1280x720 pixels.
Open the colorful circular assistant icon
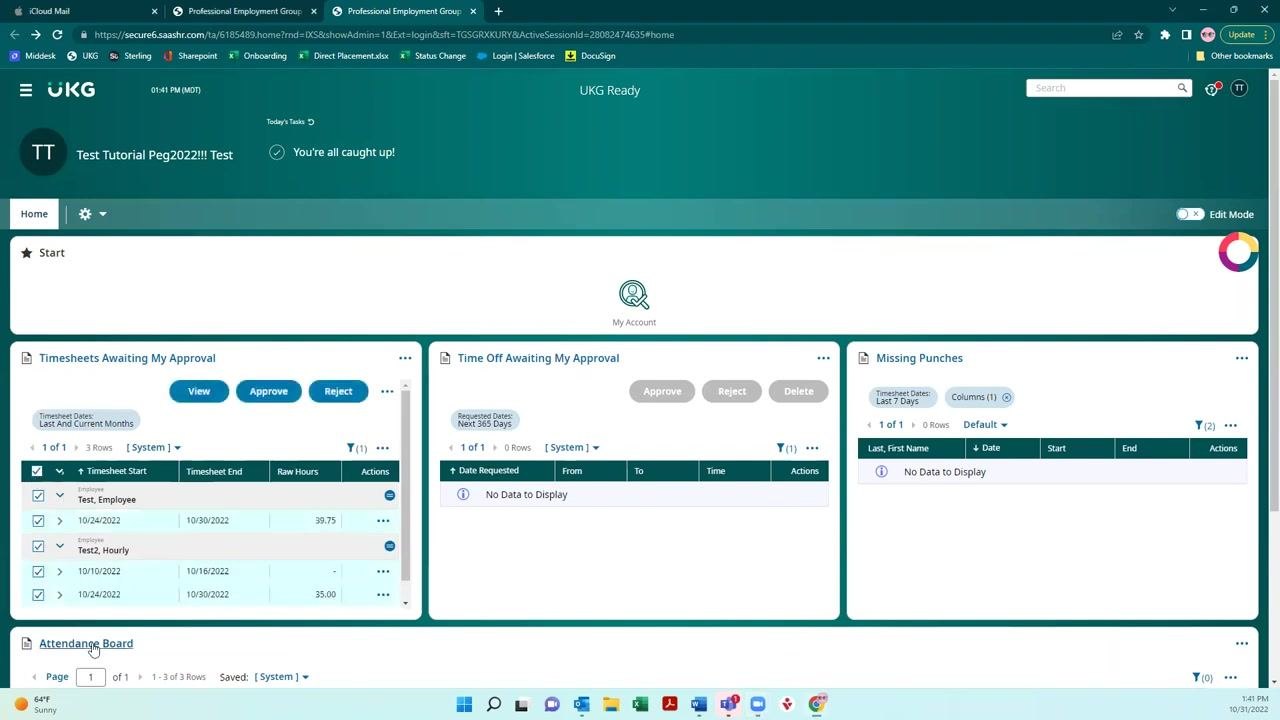point(1238,252)
